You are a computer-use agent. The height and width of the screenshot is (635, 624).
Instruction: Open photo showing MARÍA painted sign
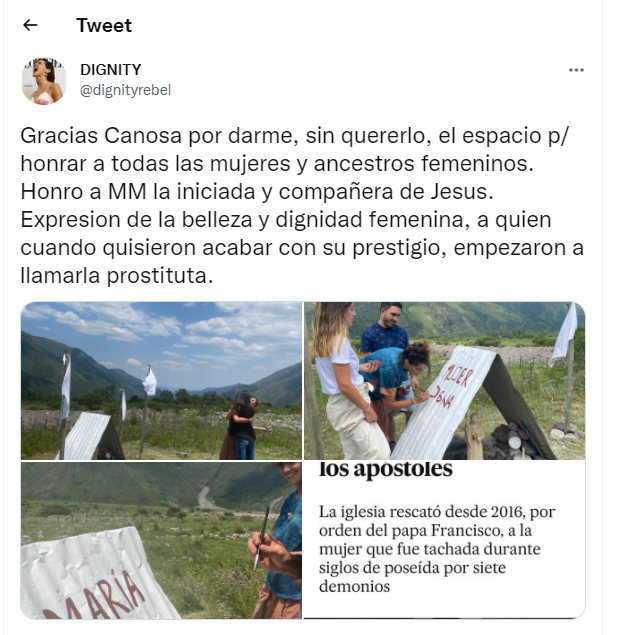tap(161, 540)
